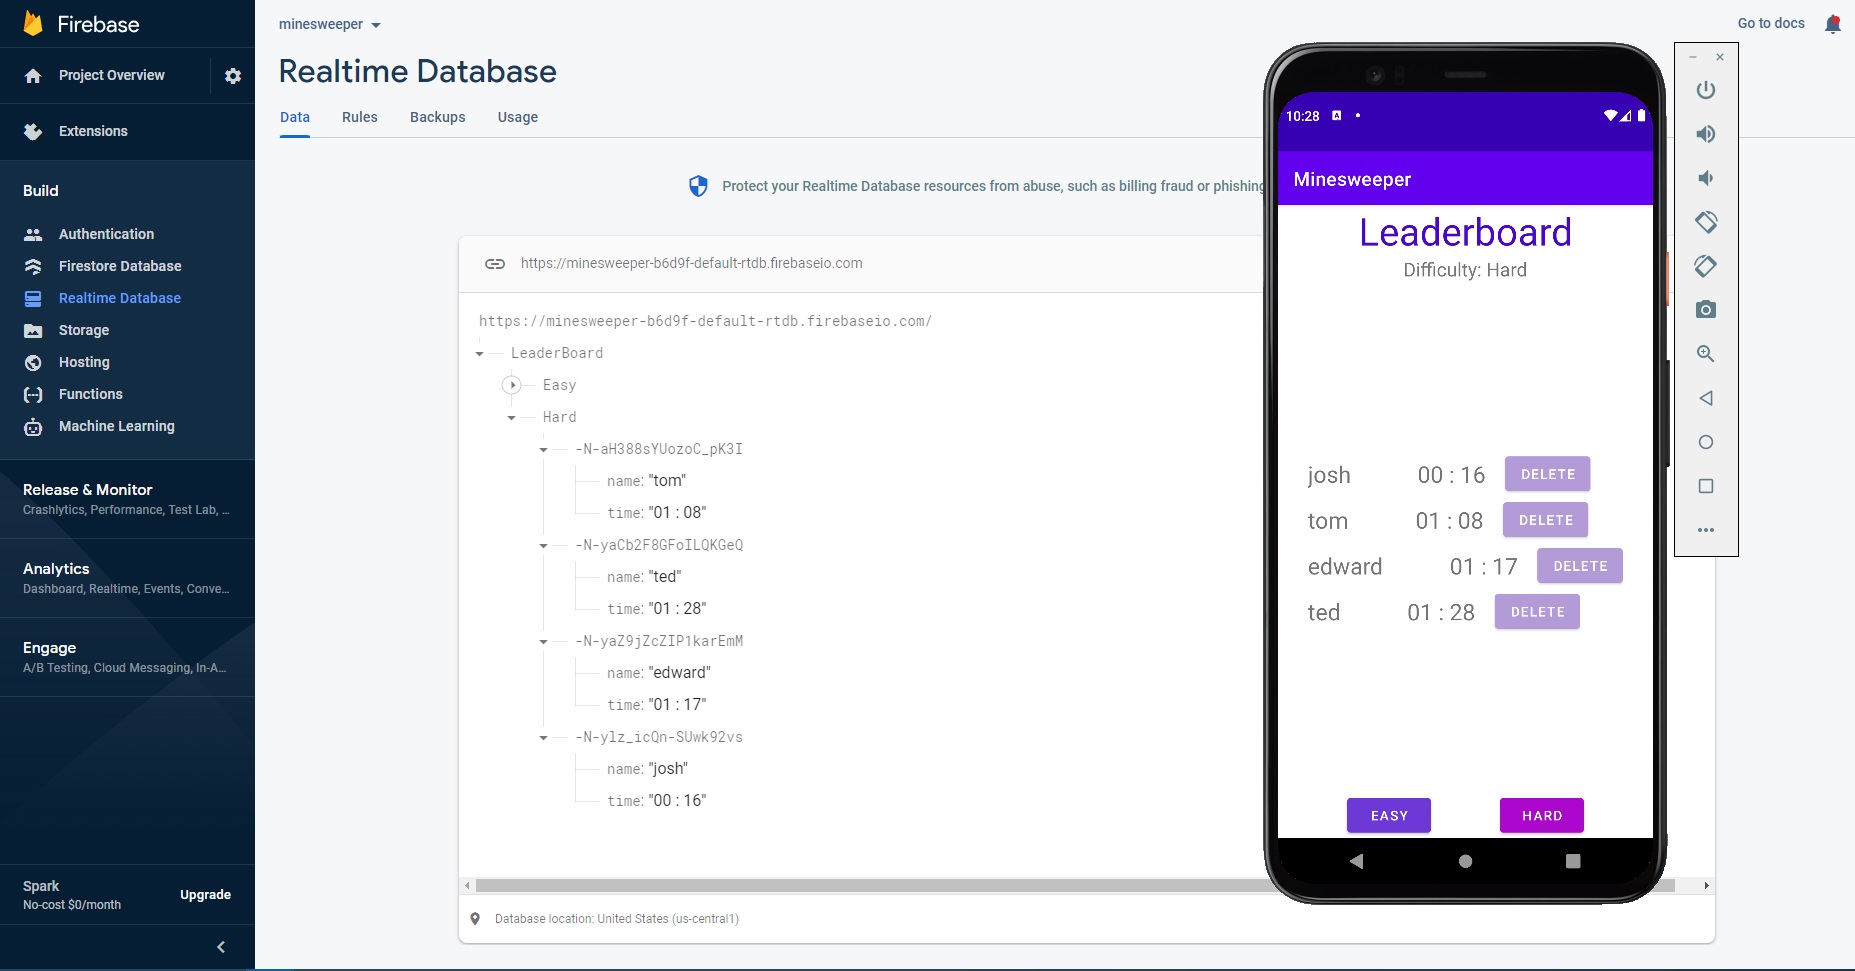Switch to the Backups tab
1855x971 pixels.
(x=438, y=117)
